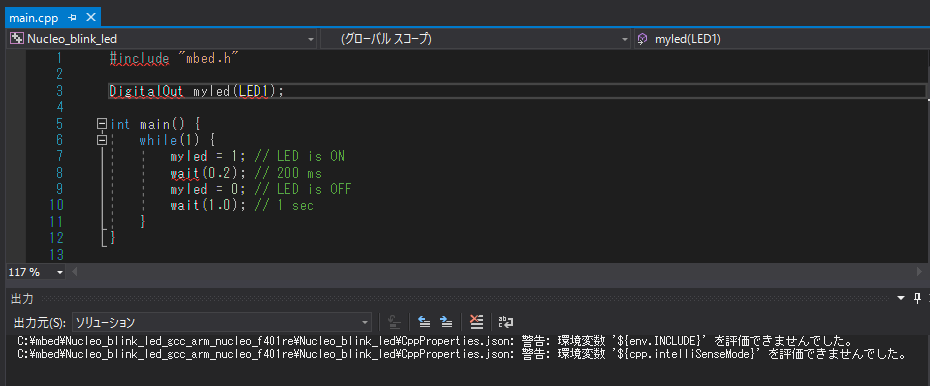This screenshot has height=386, width=930.
Task: Clear all output text
Action: point(476,322)
